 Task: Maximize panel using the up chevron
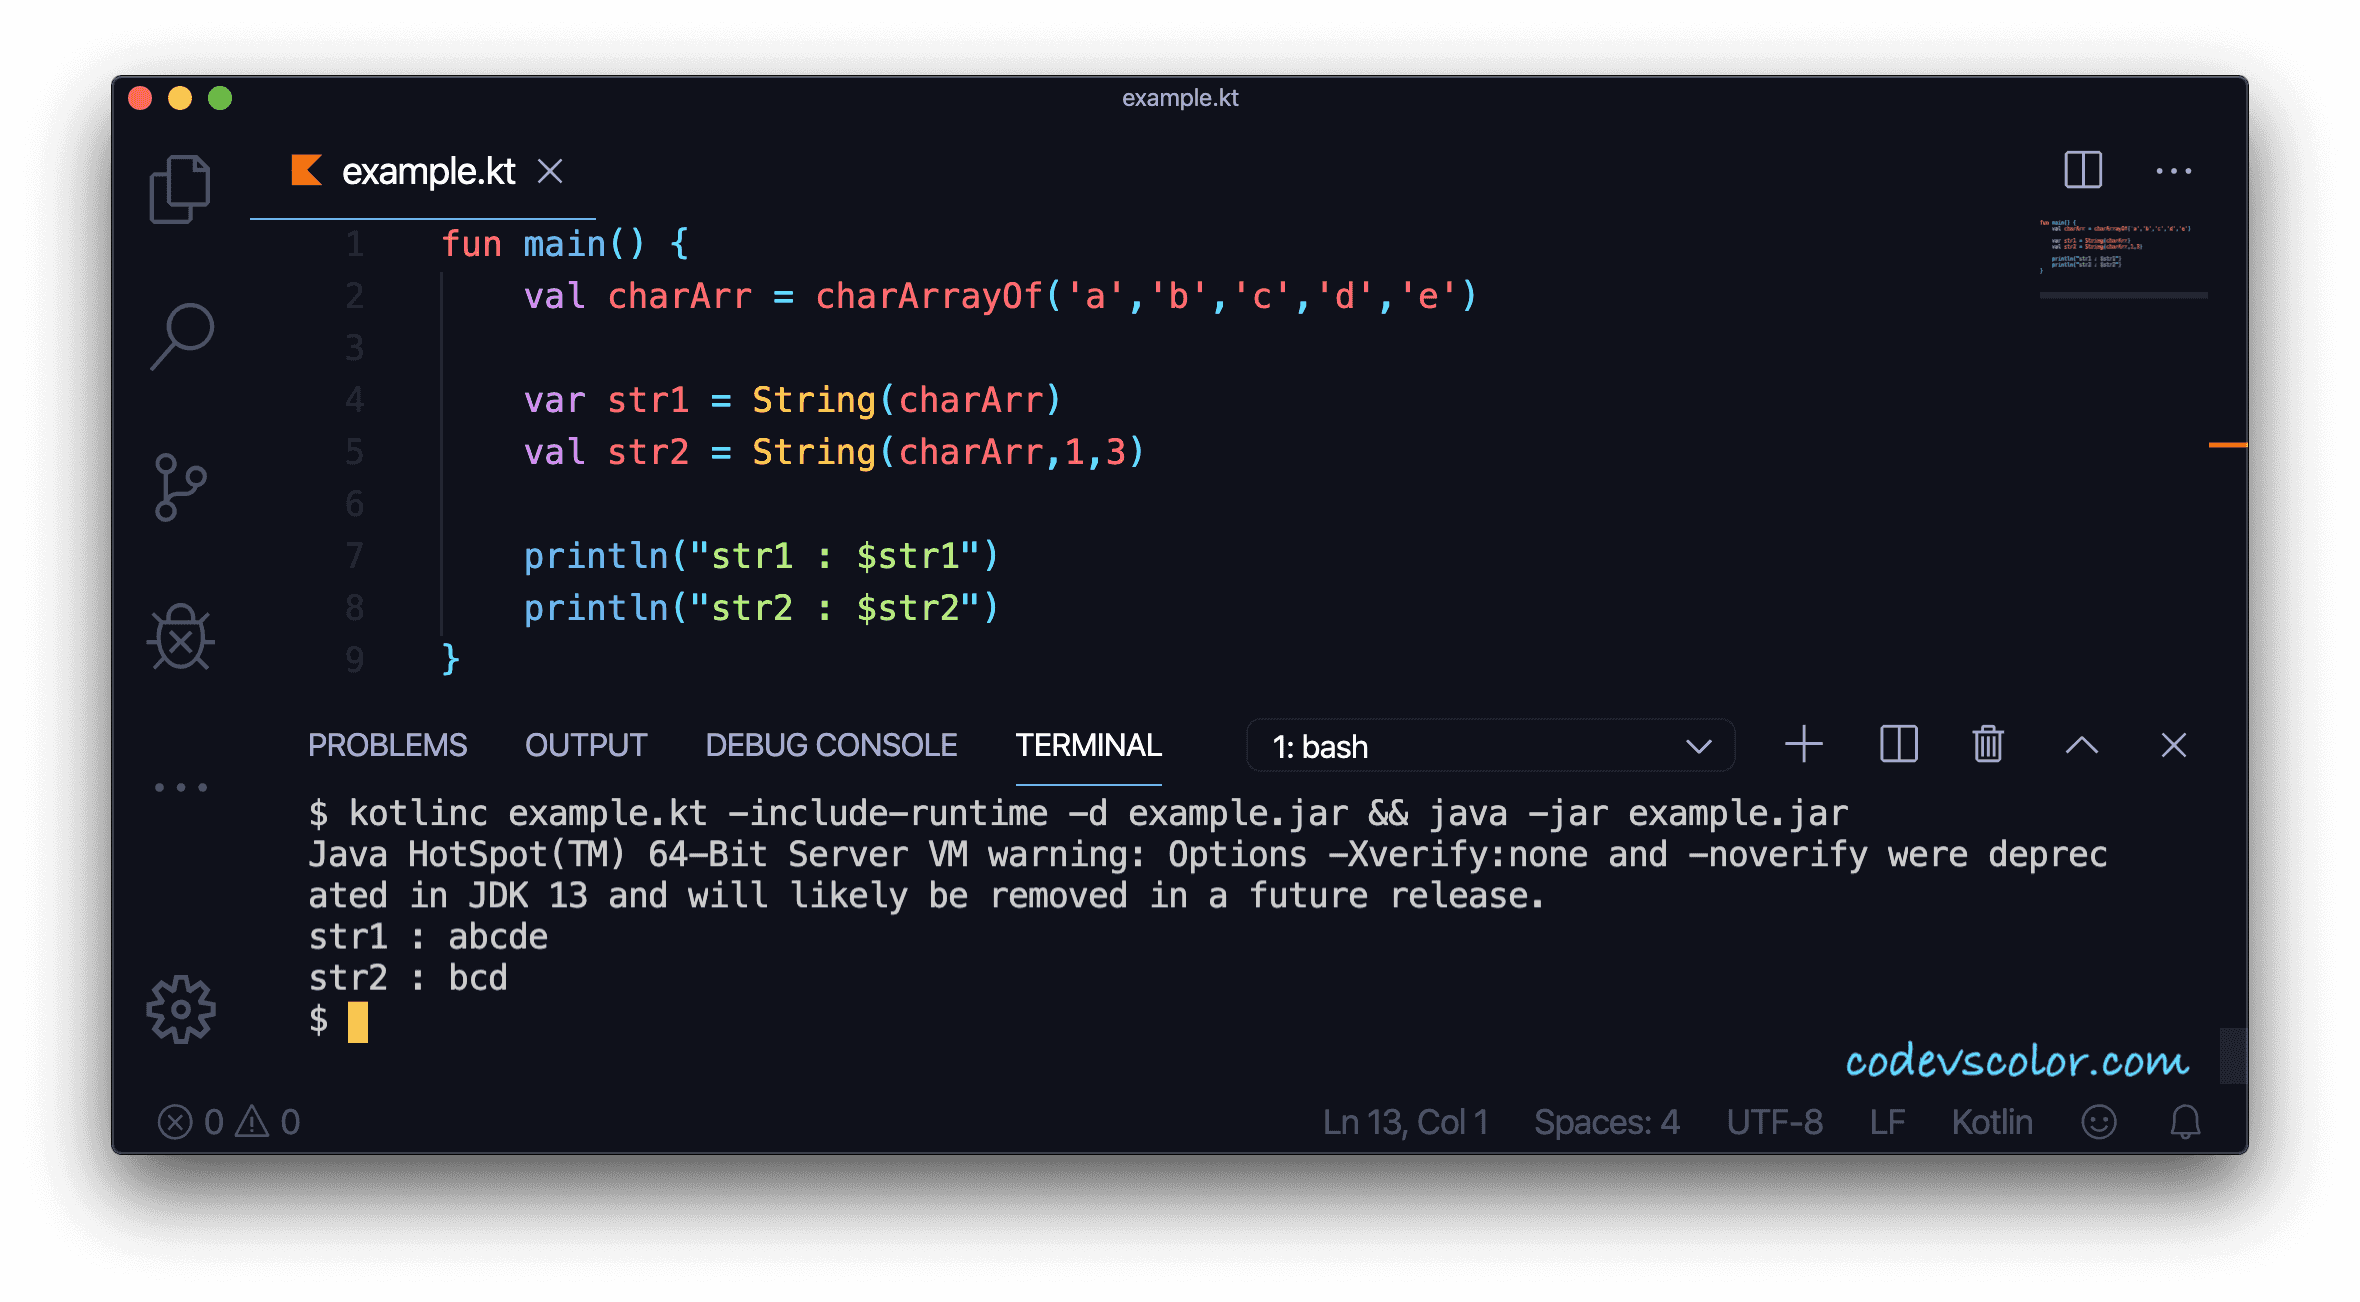click(x=2082, y=745)
